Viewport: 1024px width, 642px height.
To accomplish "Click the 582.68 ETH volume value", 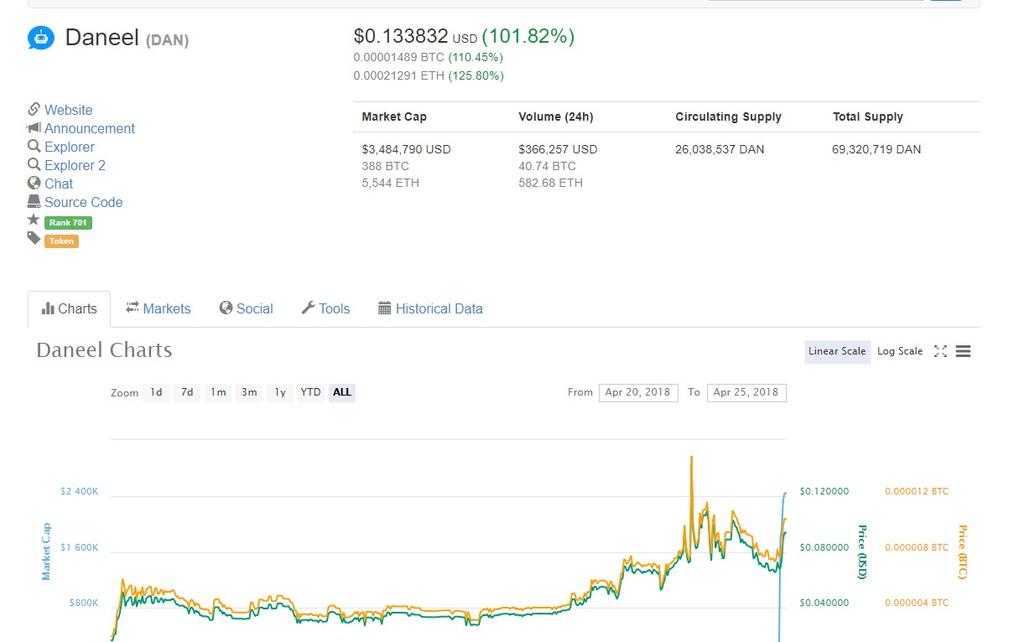I will [551, 184].
